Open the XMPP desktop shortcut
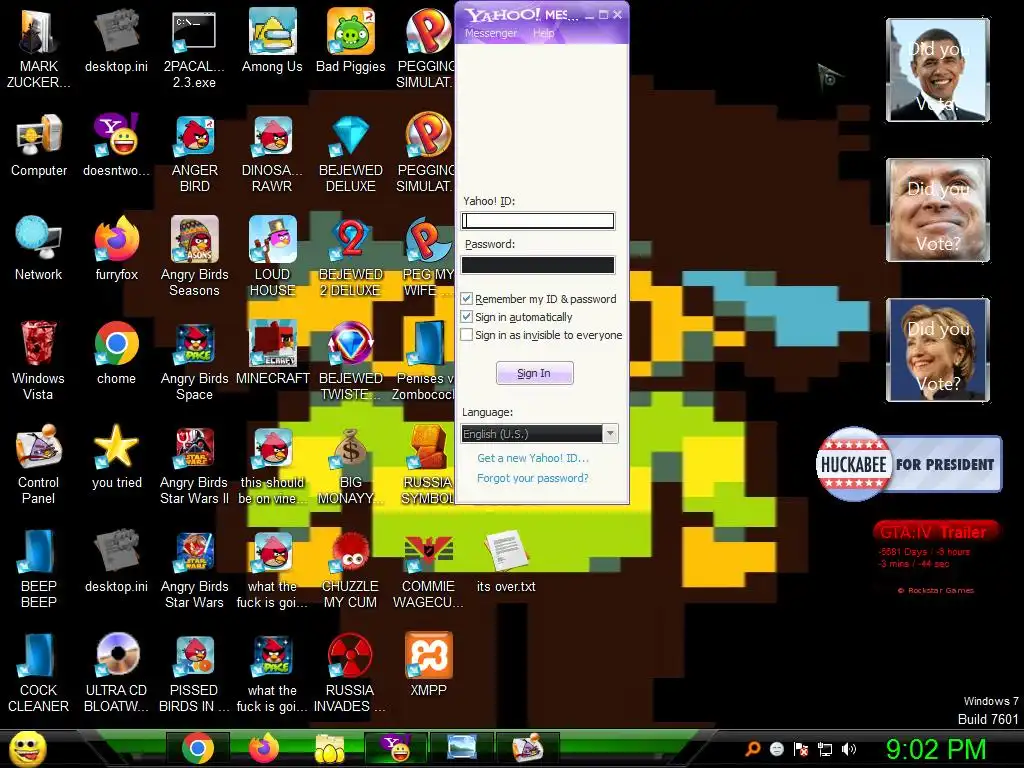 click(x=428, y=664)
